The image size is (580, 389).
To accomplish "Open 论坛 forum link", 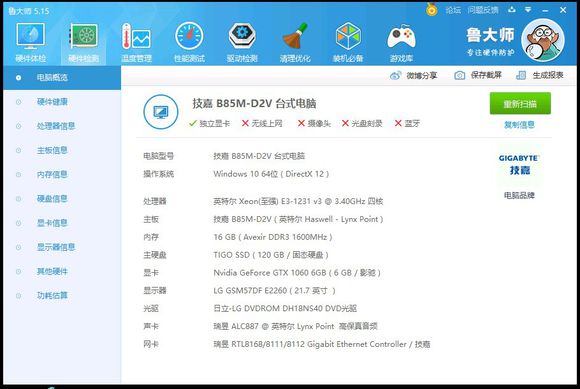I will (453, 10).
